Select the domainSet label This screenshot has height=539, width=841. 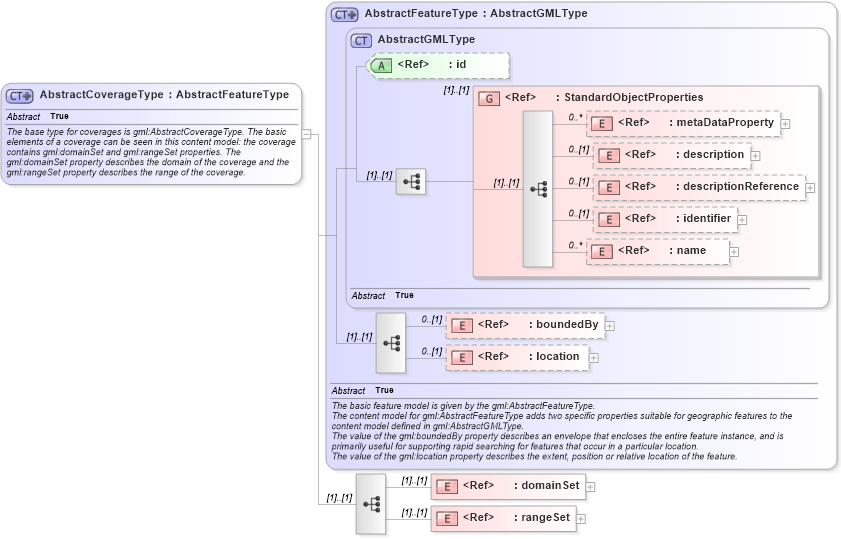coord(547,485)
